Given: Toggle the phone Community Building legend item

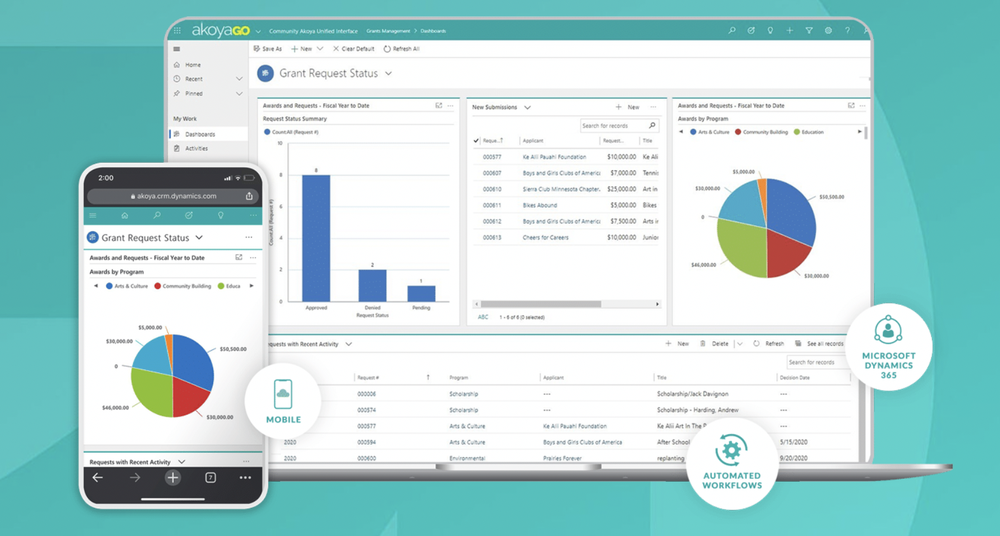Looking at the screenshot, I should [182, 286].
